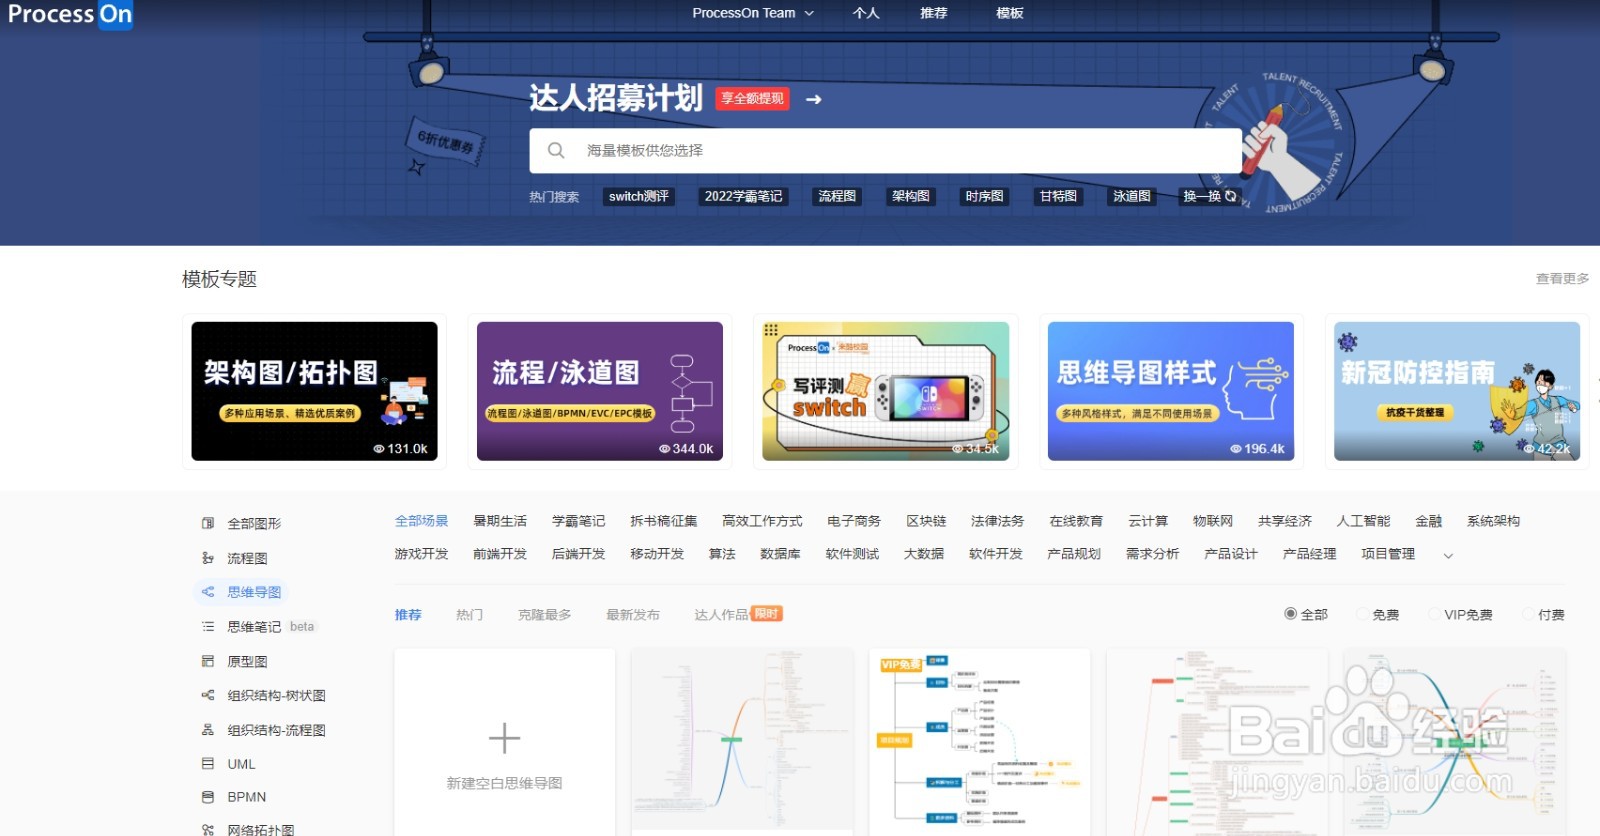Click hot search tag 泳道图

pyautogui.click(x=1132, y=196)
